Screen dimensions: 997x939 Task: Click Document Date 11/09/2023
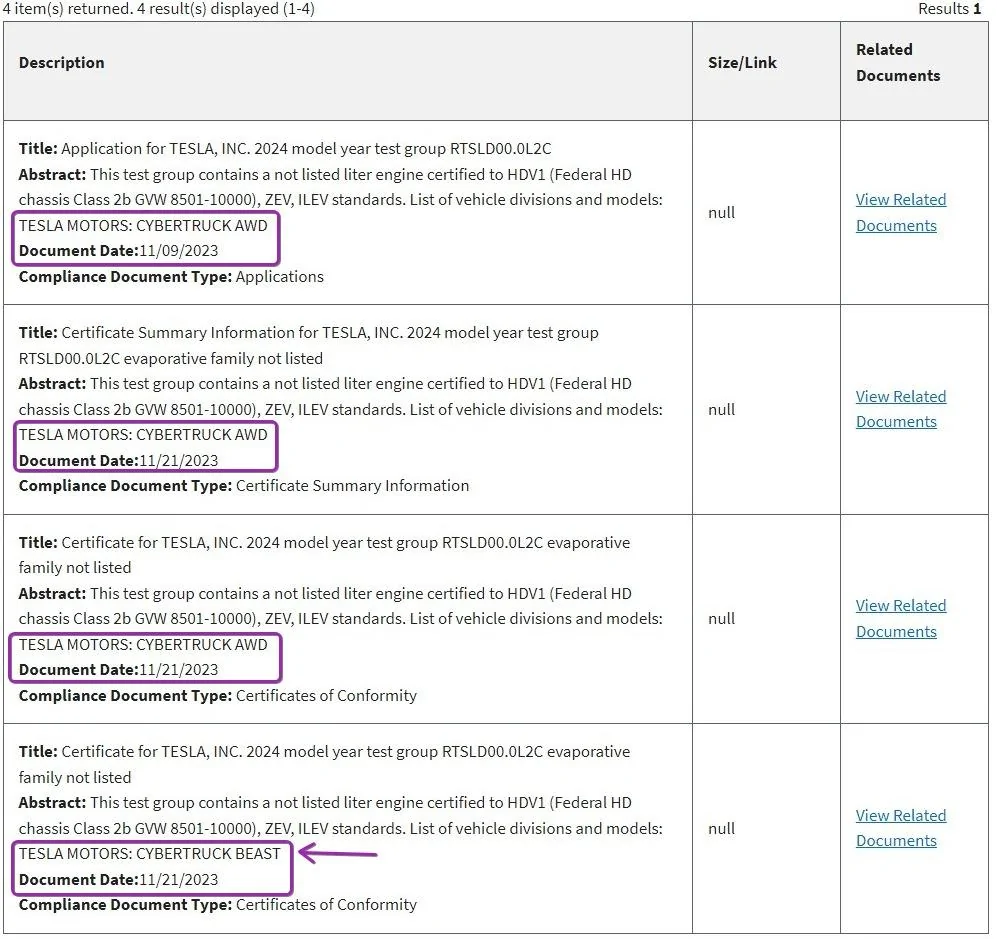click(x=118, y=250)
